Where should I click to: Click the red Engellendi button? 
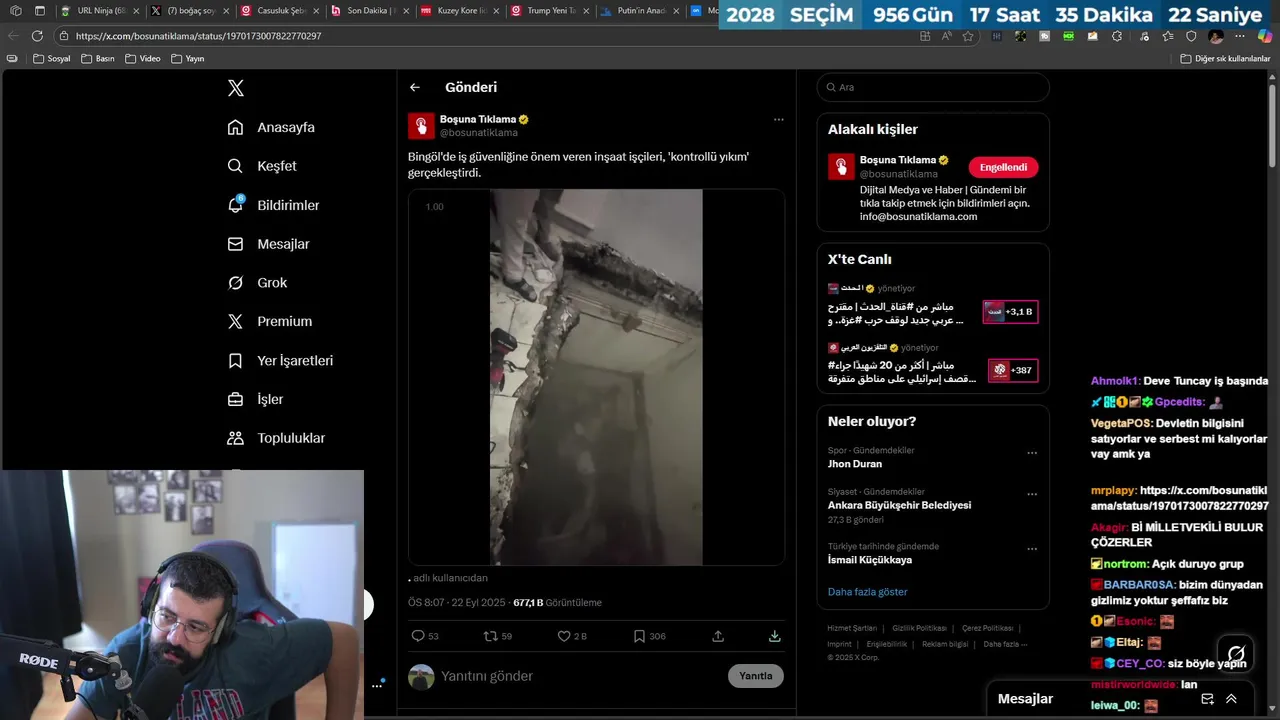1003,167
